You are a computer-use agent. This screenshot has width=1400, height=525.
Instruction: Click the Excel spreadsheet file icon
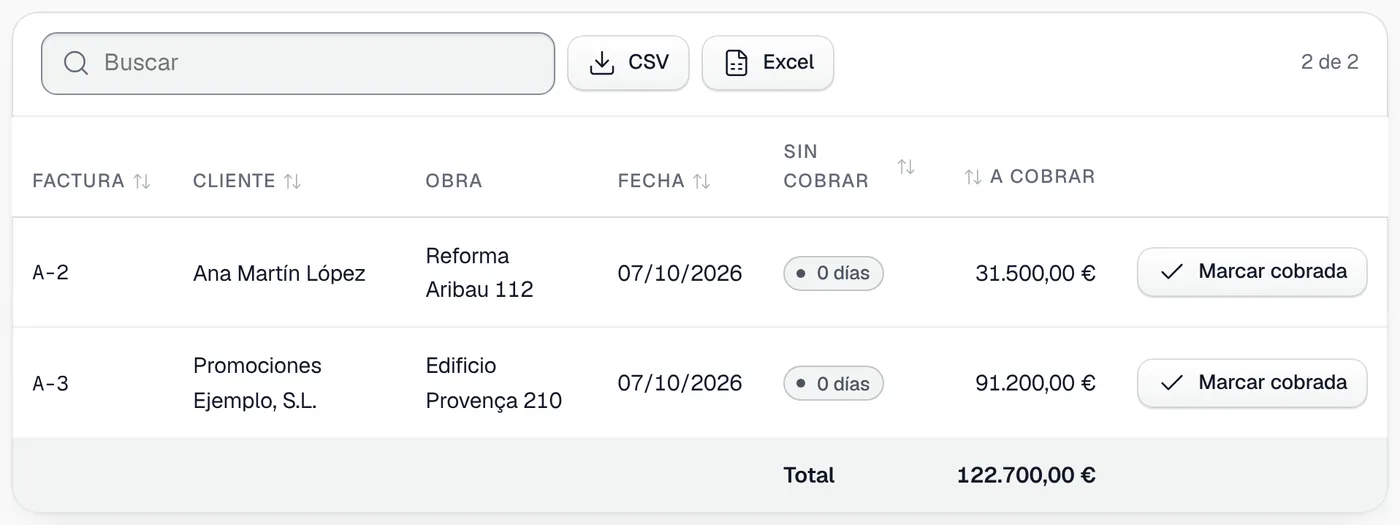tap(736, 63)
